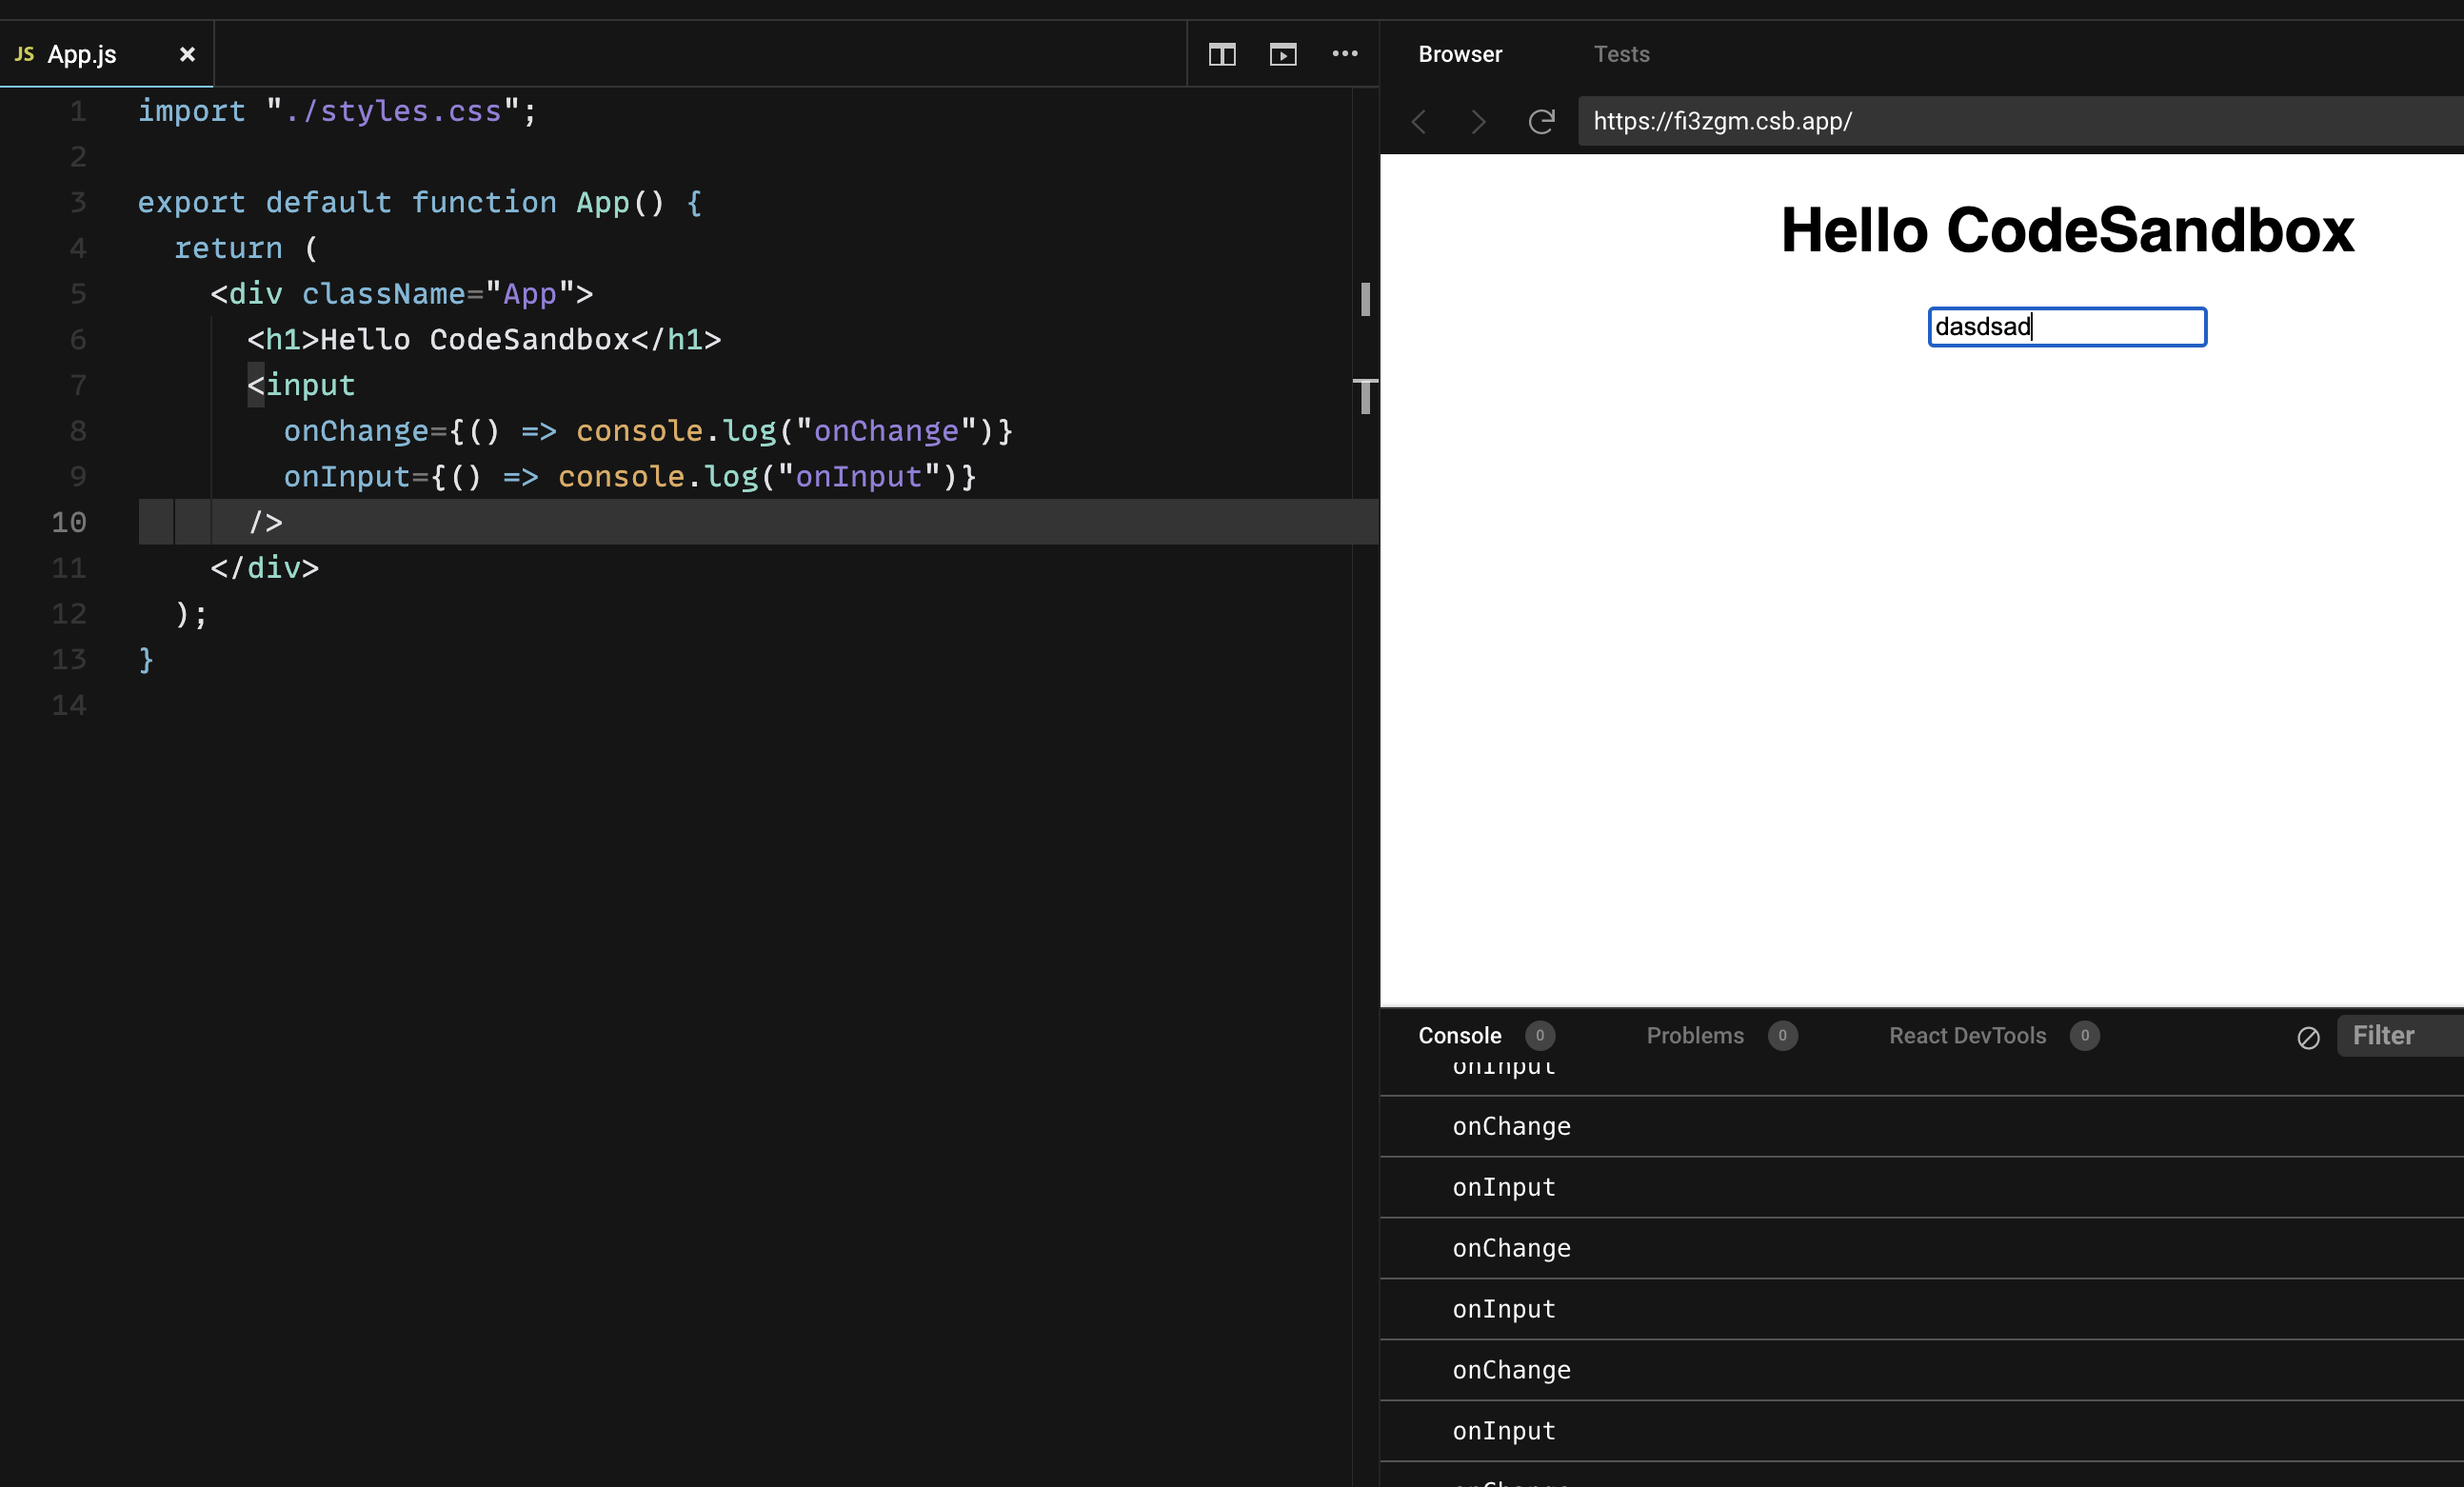Open the Problems panel tab
The image size is (2464, 1487).
pos(1695,1035)
